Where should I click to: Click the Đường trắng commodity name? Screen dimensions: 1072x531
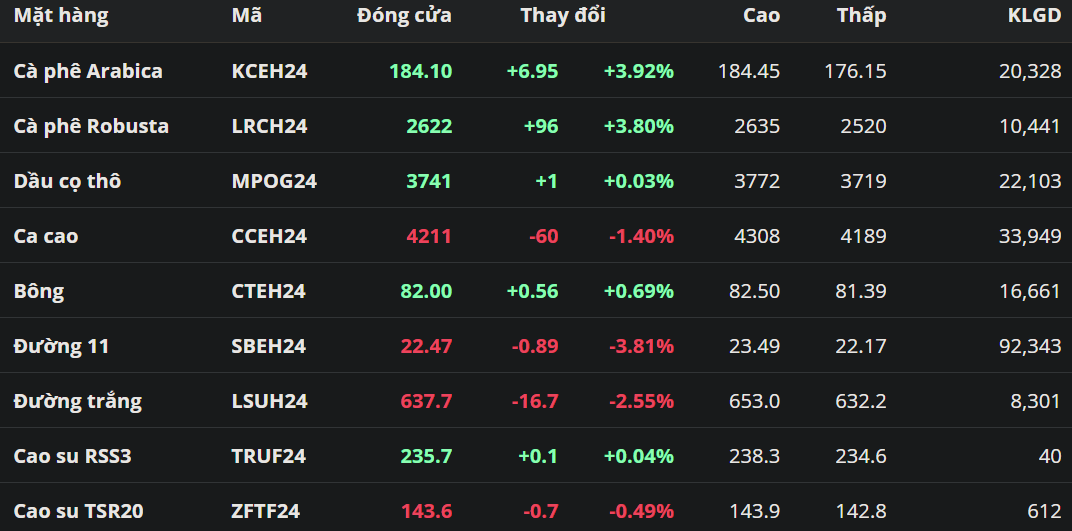78,401
